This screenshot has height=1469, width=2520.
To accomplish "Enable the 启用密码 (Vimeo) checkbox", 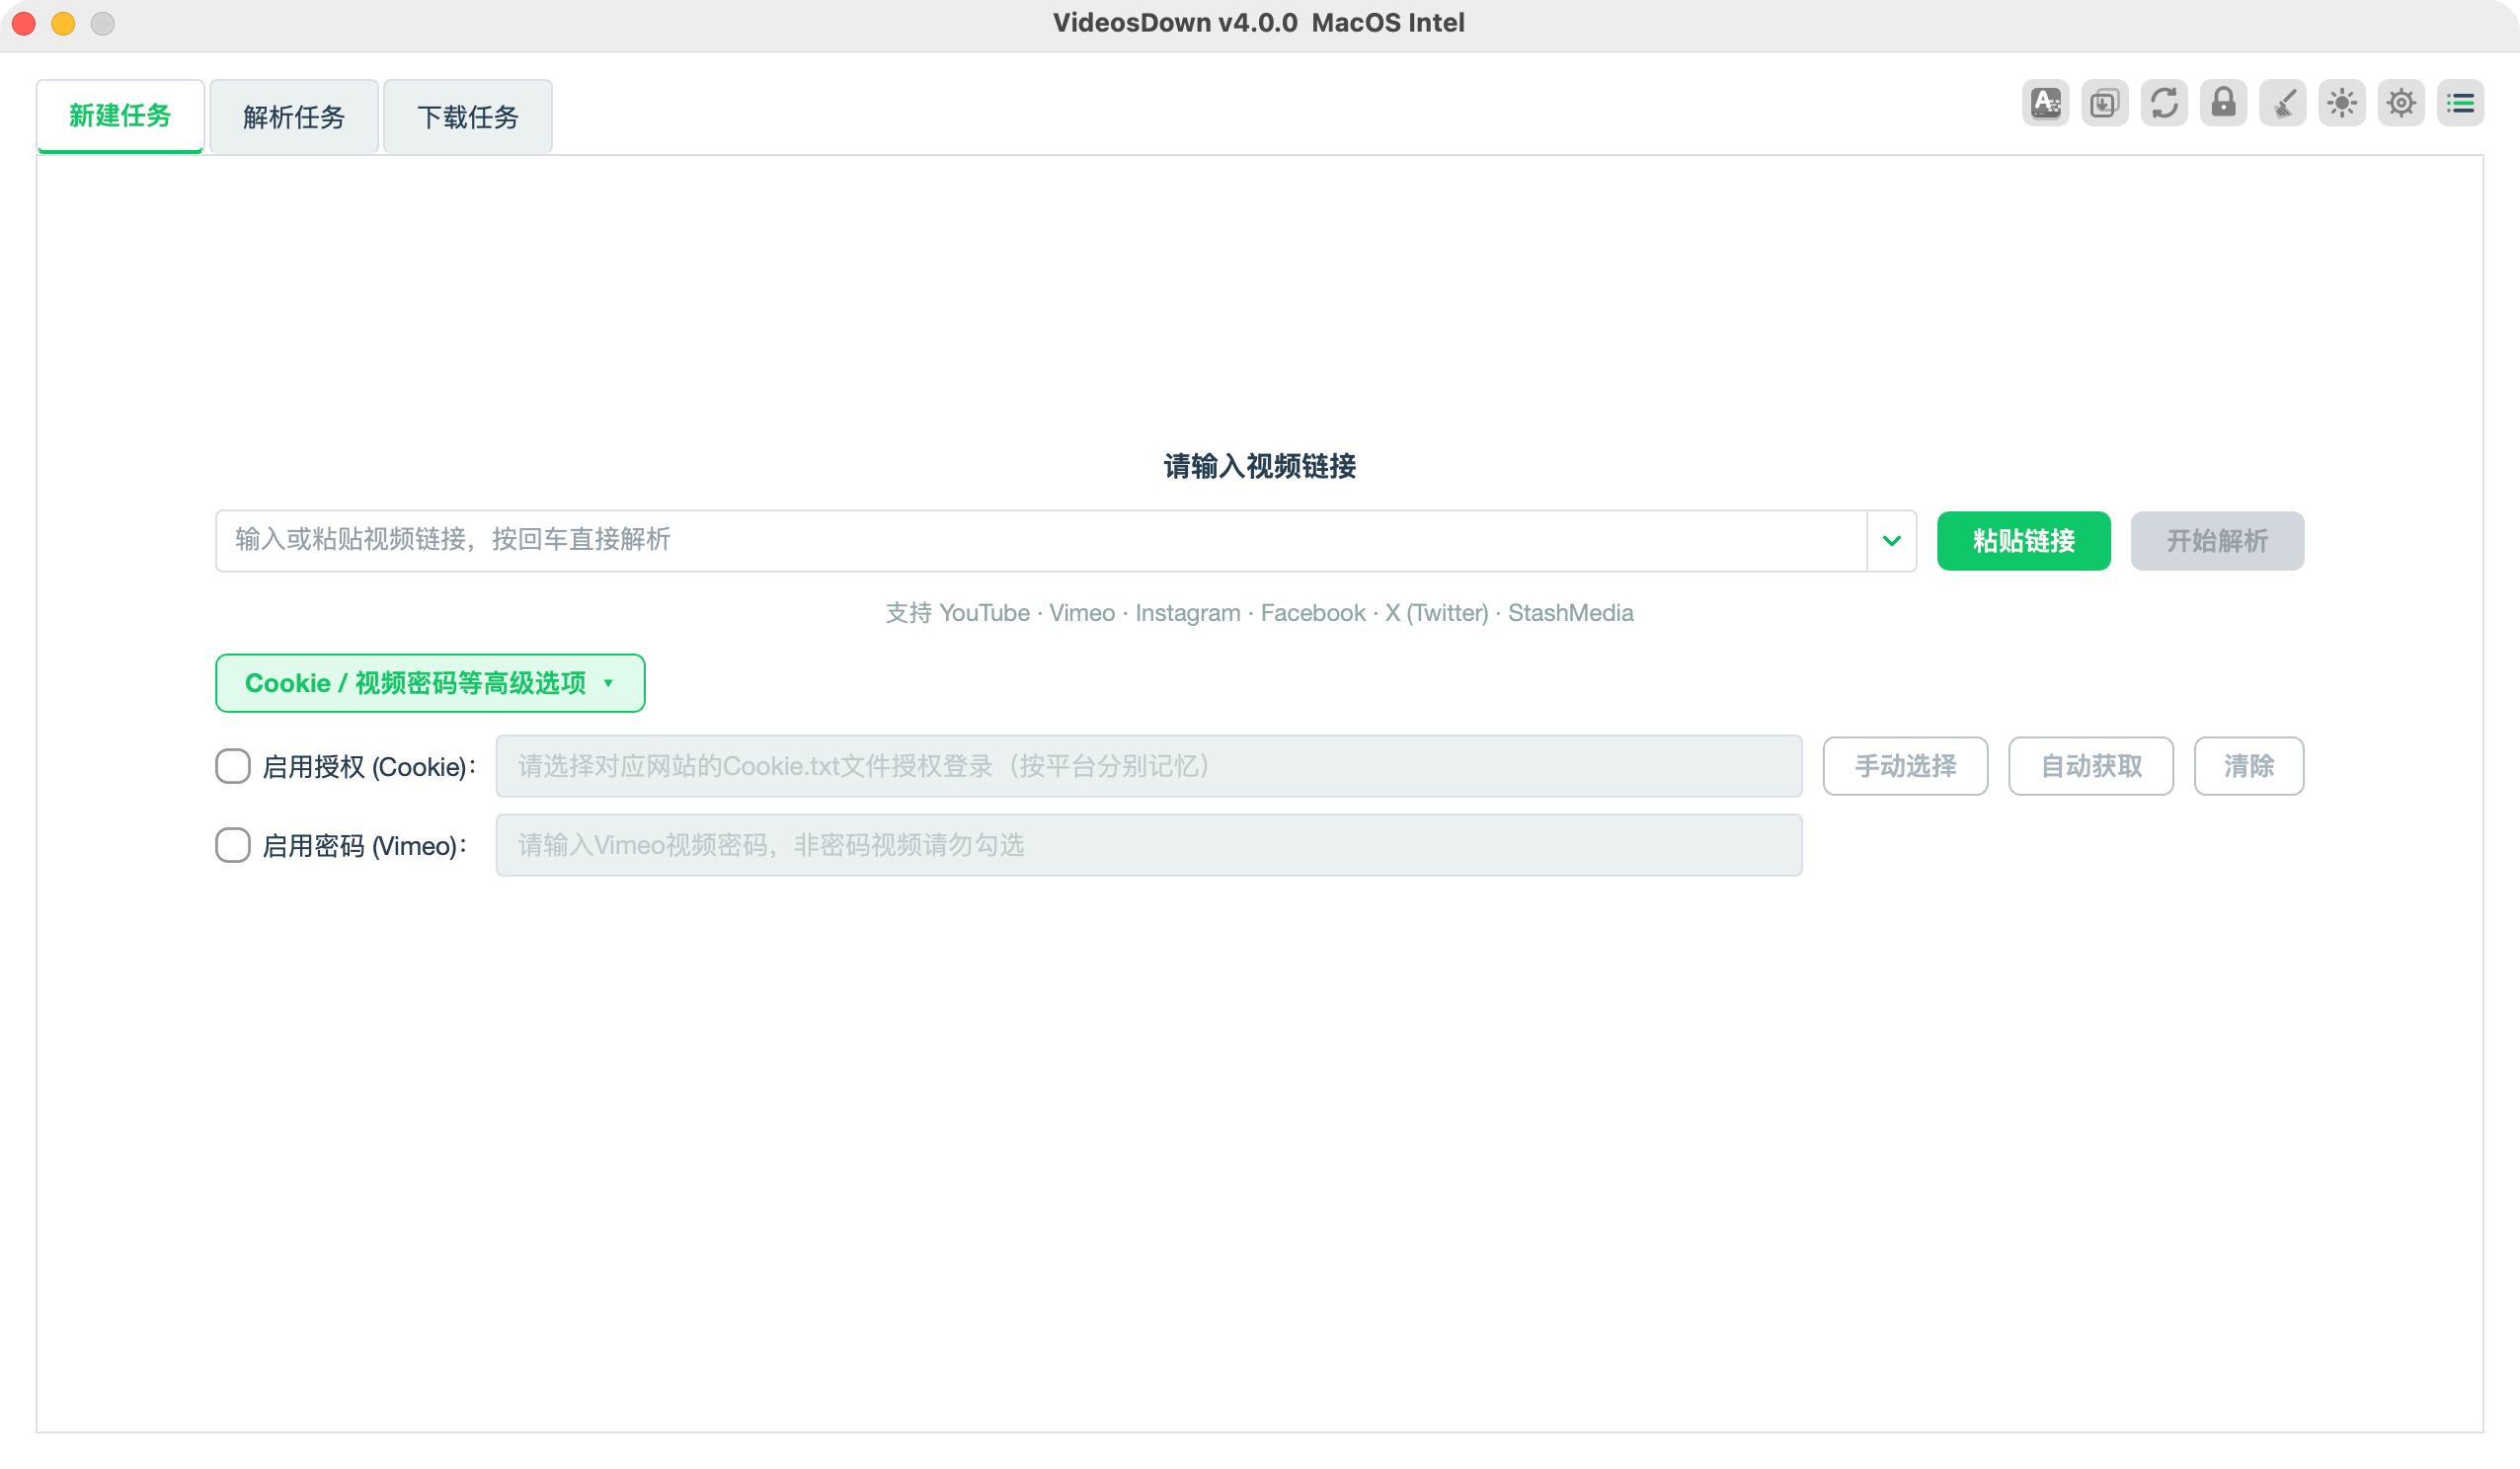I will tap(233, 845).
